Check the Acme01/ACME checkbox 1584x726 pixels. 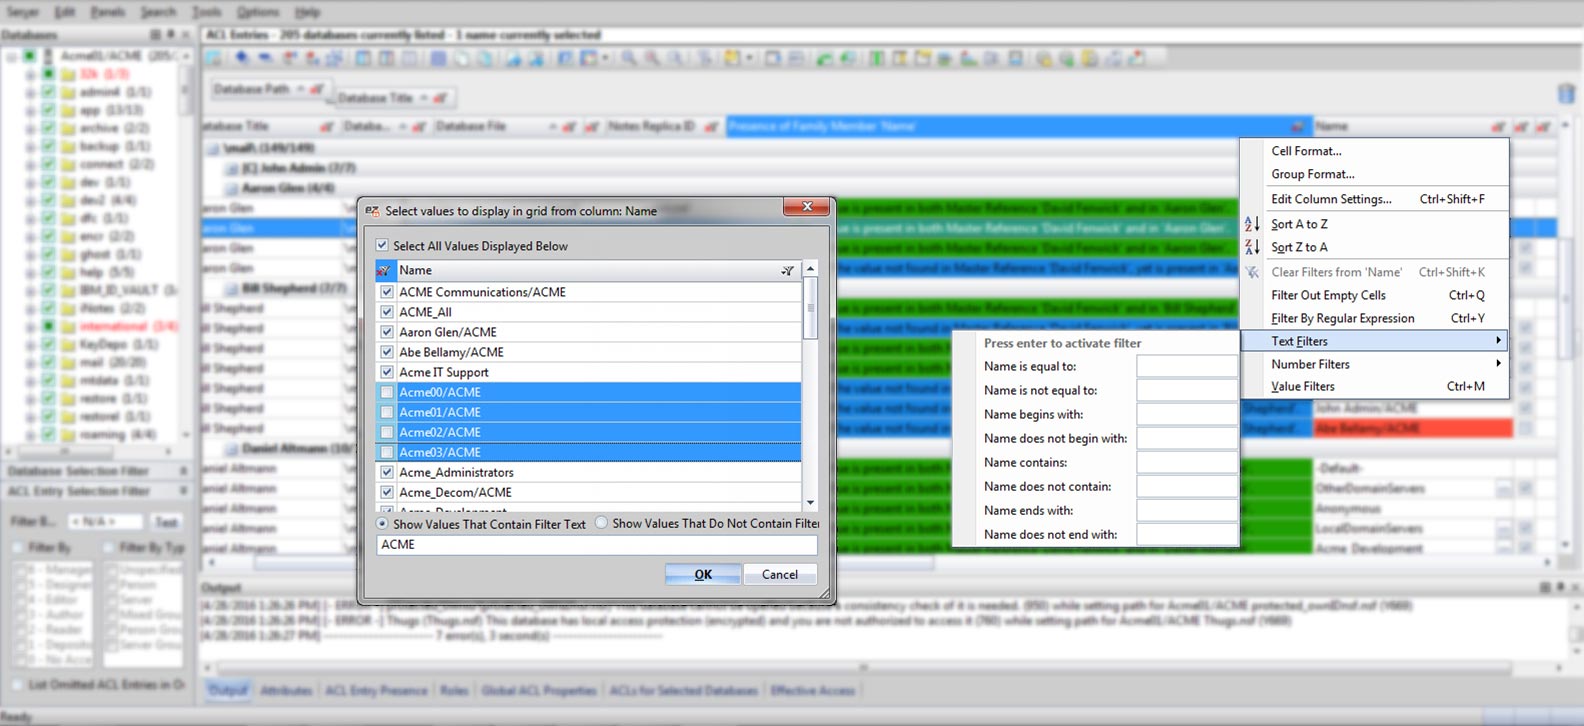pyautogui.click(x=387, y=412)
